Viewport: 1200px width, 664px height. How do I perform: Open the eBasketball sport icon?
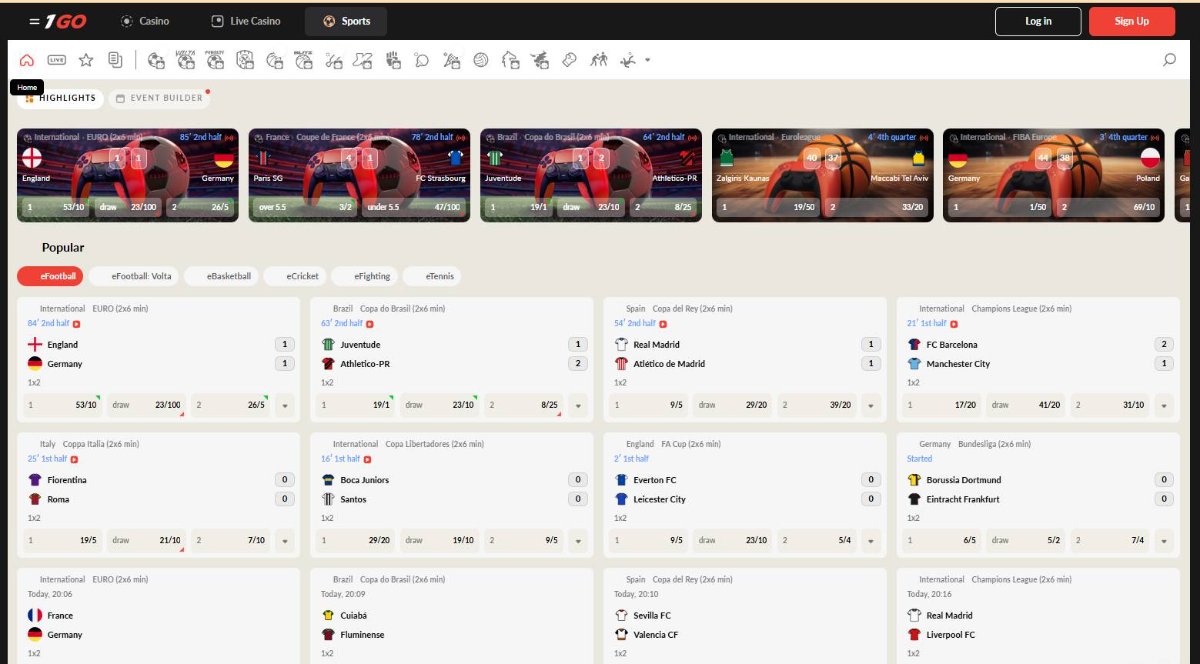273,62
